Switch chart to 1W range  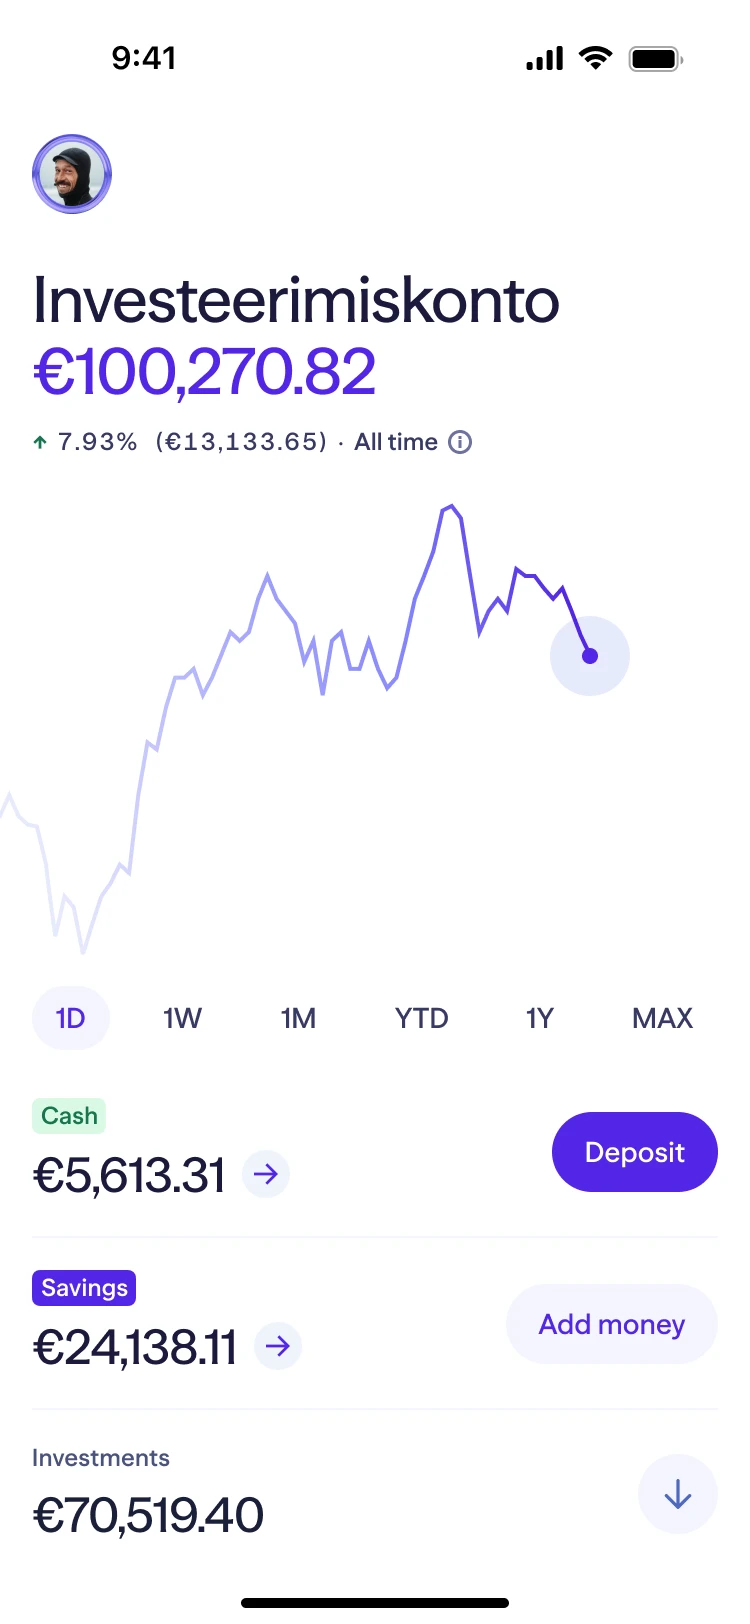(x=182, y=1018)
